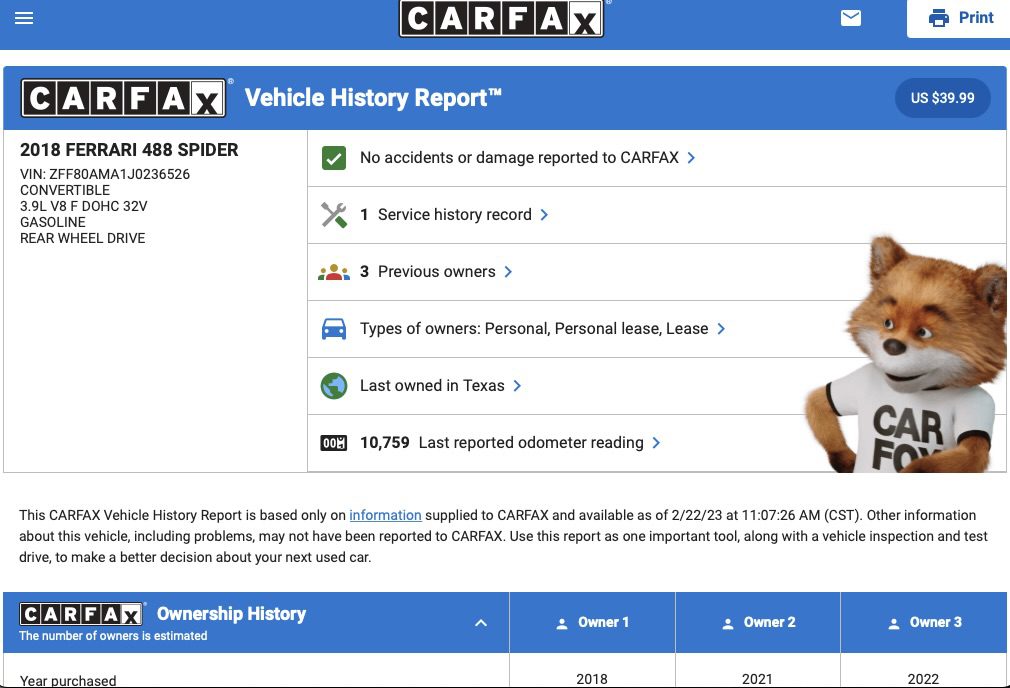The image size is (1010, 688).
Task: Collapse the Ownership History section
Action: coord(481,623)
